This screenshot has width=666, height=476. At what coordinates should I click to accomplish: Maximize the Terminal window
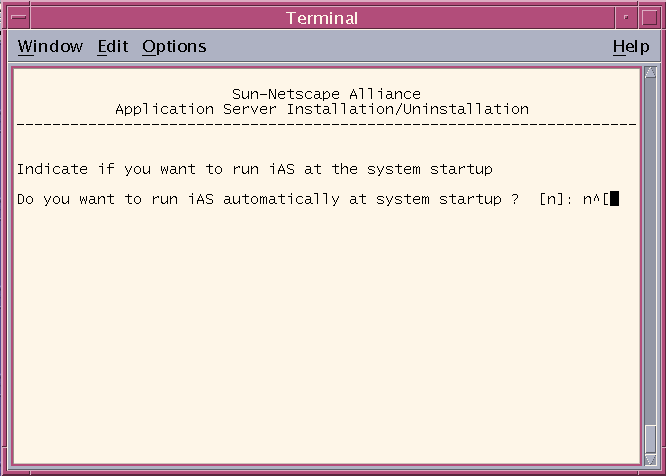(x=649, y=17)
